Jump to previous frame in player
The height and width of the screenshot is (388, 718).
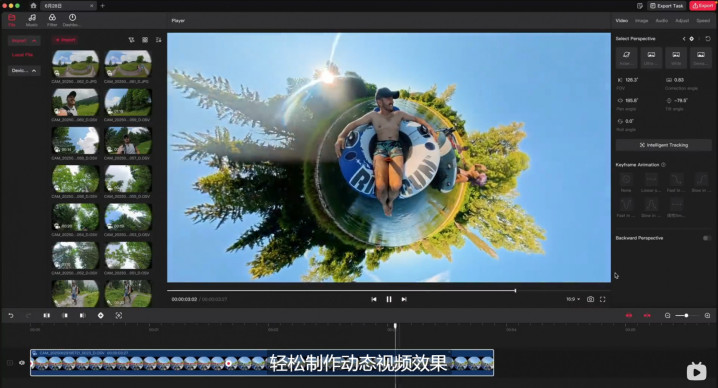pyautogui.click(x=374, y=299)
